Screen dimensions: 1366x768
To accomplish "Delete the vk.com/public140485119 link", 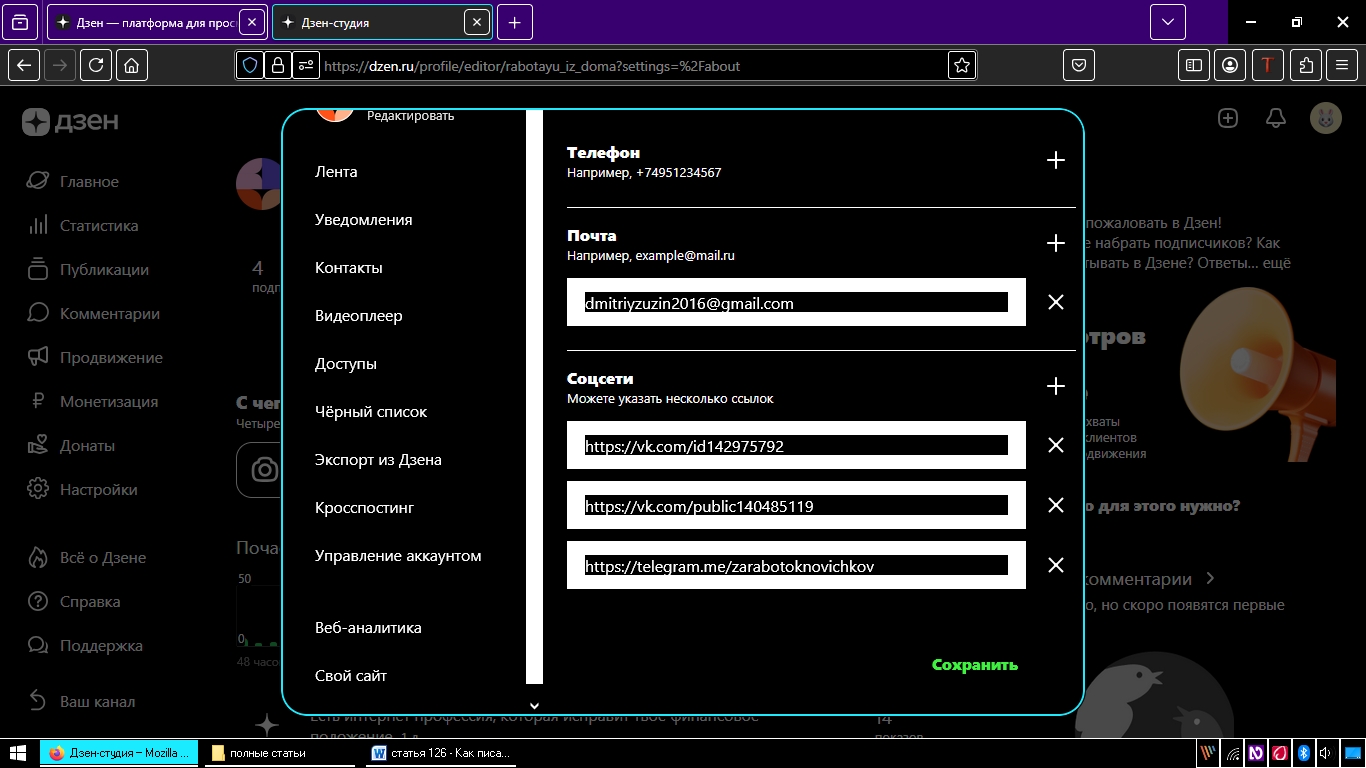I will coord(1055,505).
